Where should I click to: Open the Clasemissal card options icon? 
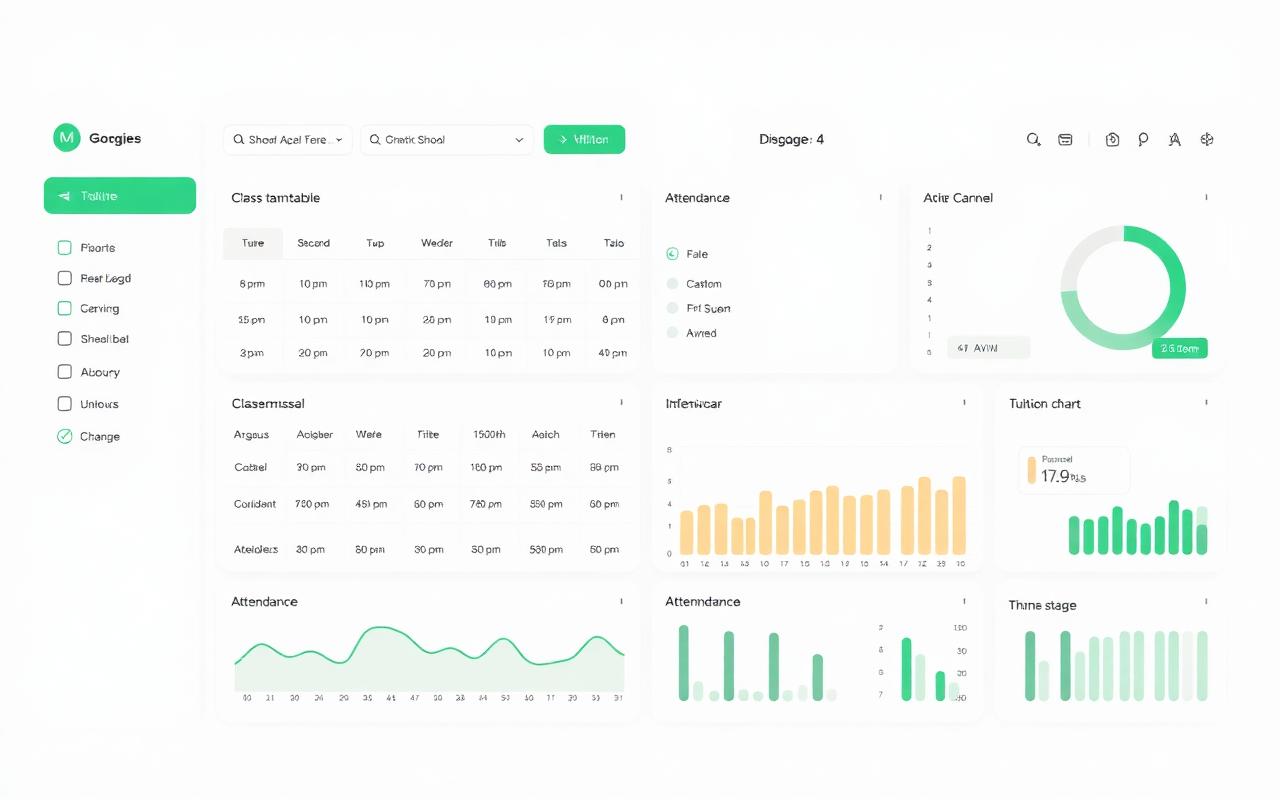(x=621, y=402)
